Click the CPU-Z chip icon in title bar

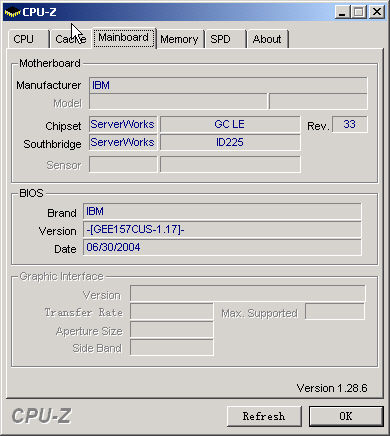[12, 12]
